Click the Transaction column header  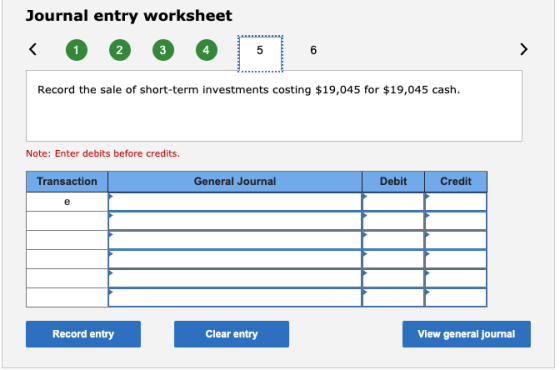(x=67, y=181)
